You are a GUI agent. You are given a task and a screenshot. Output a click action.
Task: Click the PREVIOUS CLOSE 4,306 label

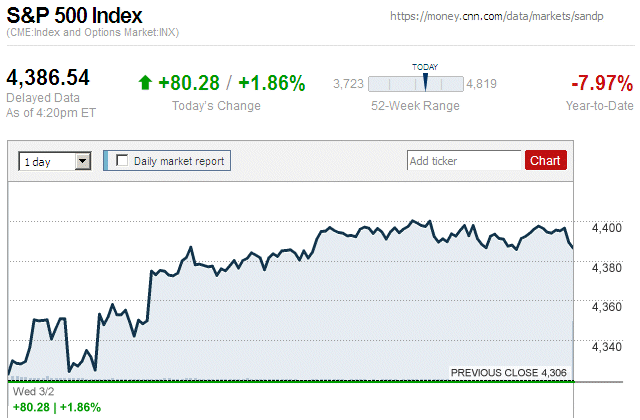click(509, 372)
